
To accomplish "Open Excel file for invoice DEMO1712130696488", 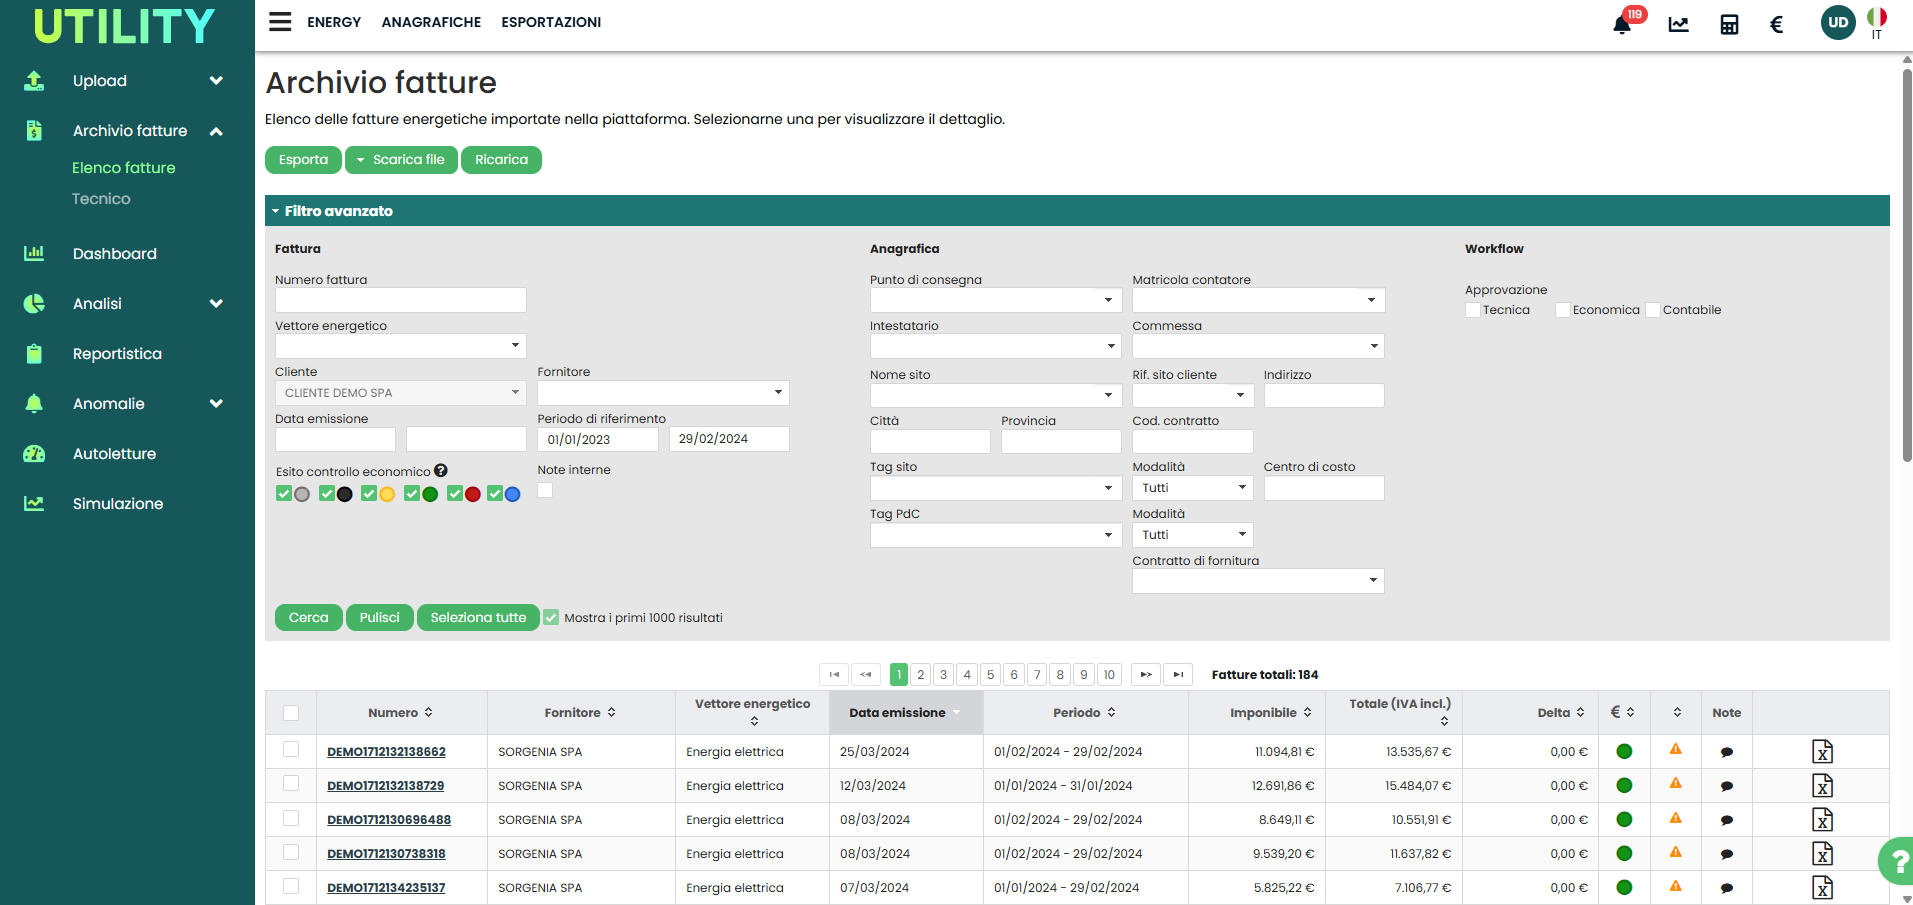I will pos(1822,819).
